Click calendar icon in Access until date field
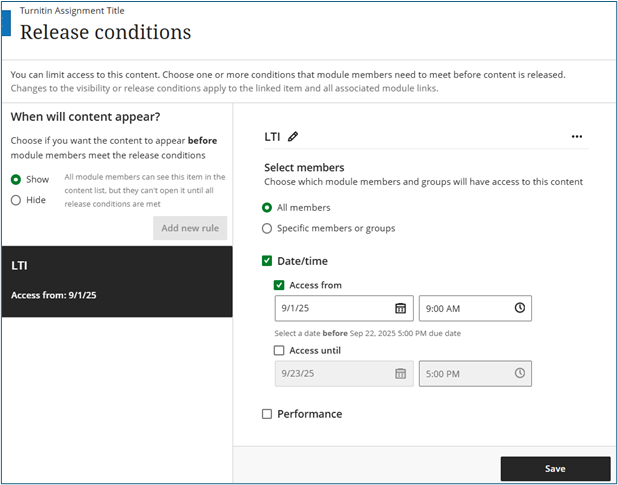 (x=400, y=373)
